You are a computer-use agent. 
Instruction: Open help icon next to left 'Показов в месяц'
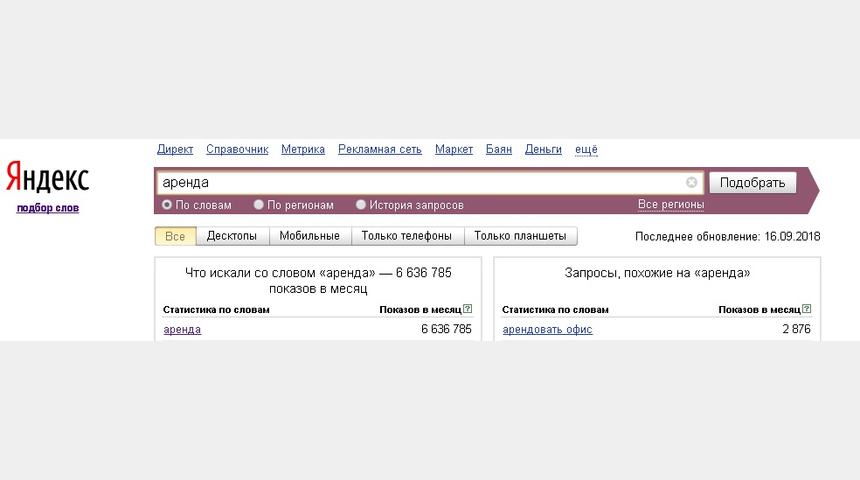click(x=467, y=309)
